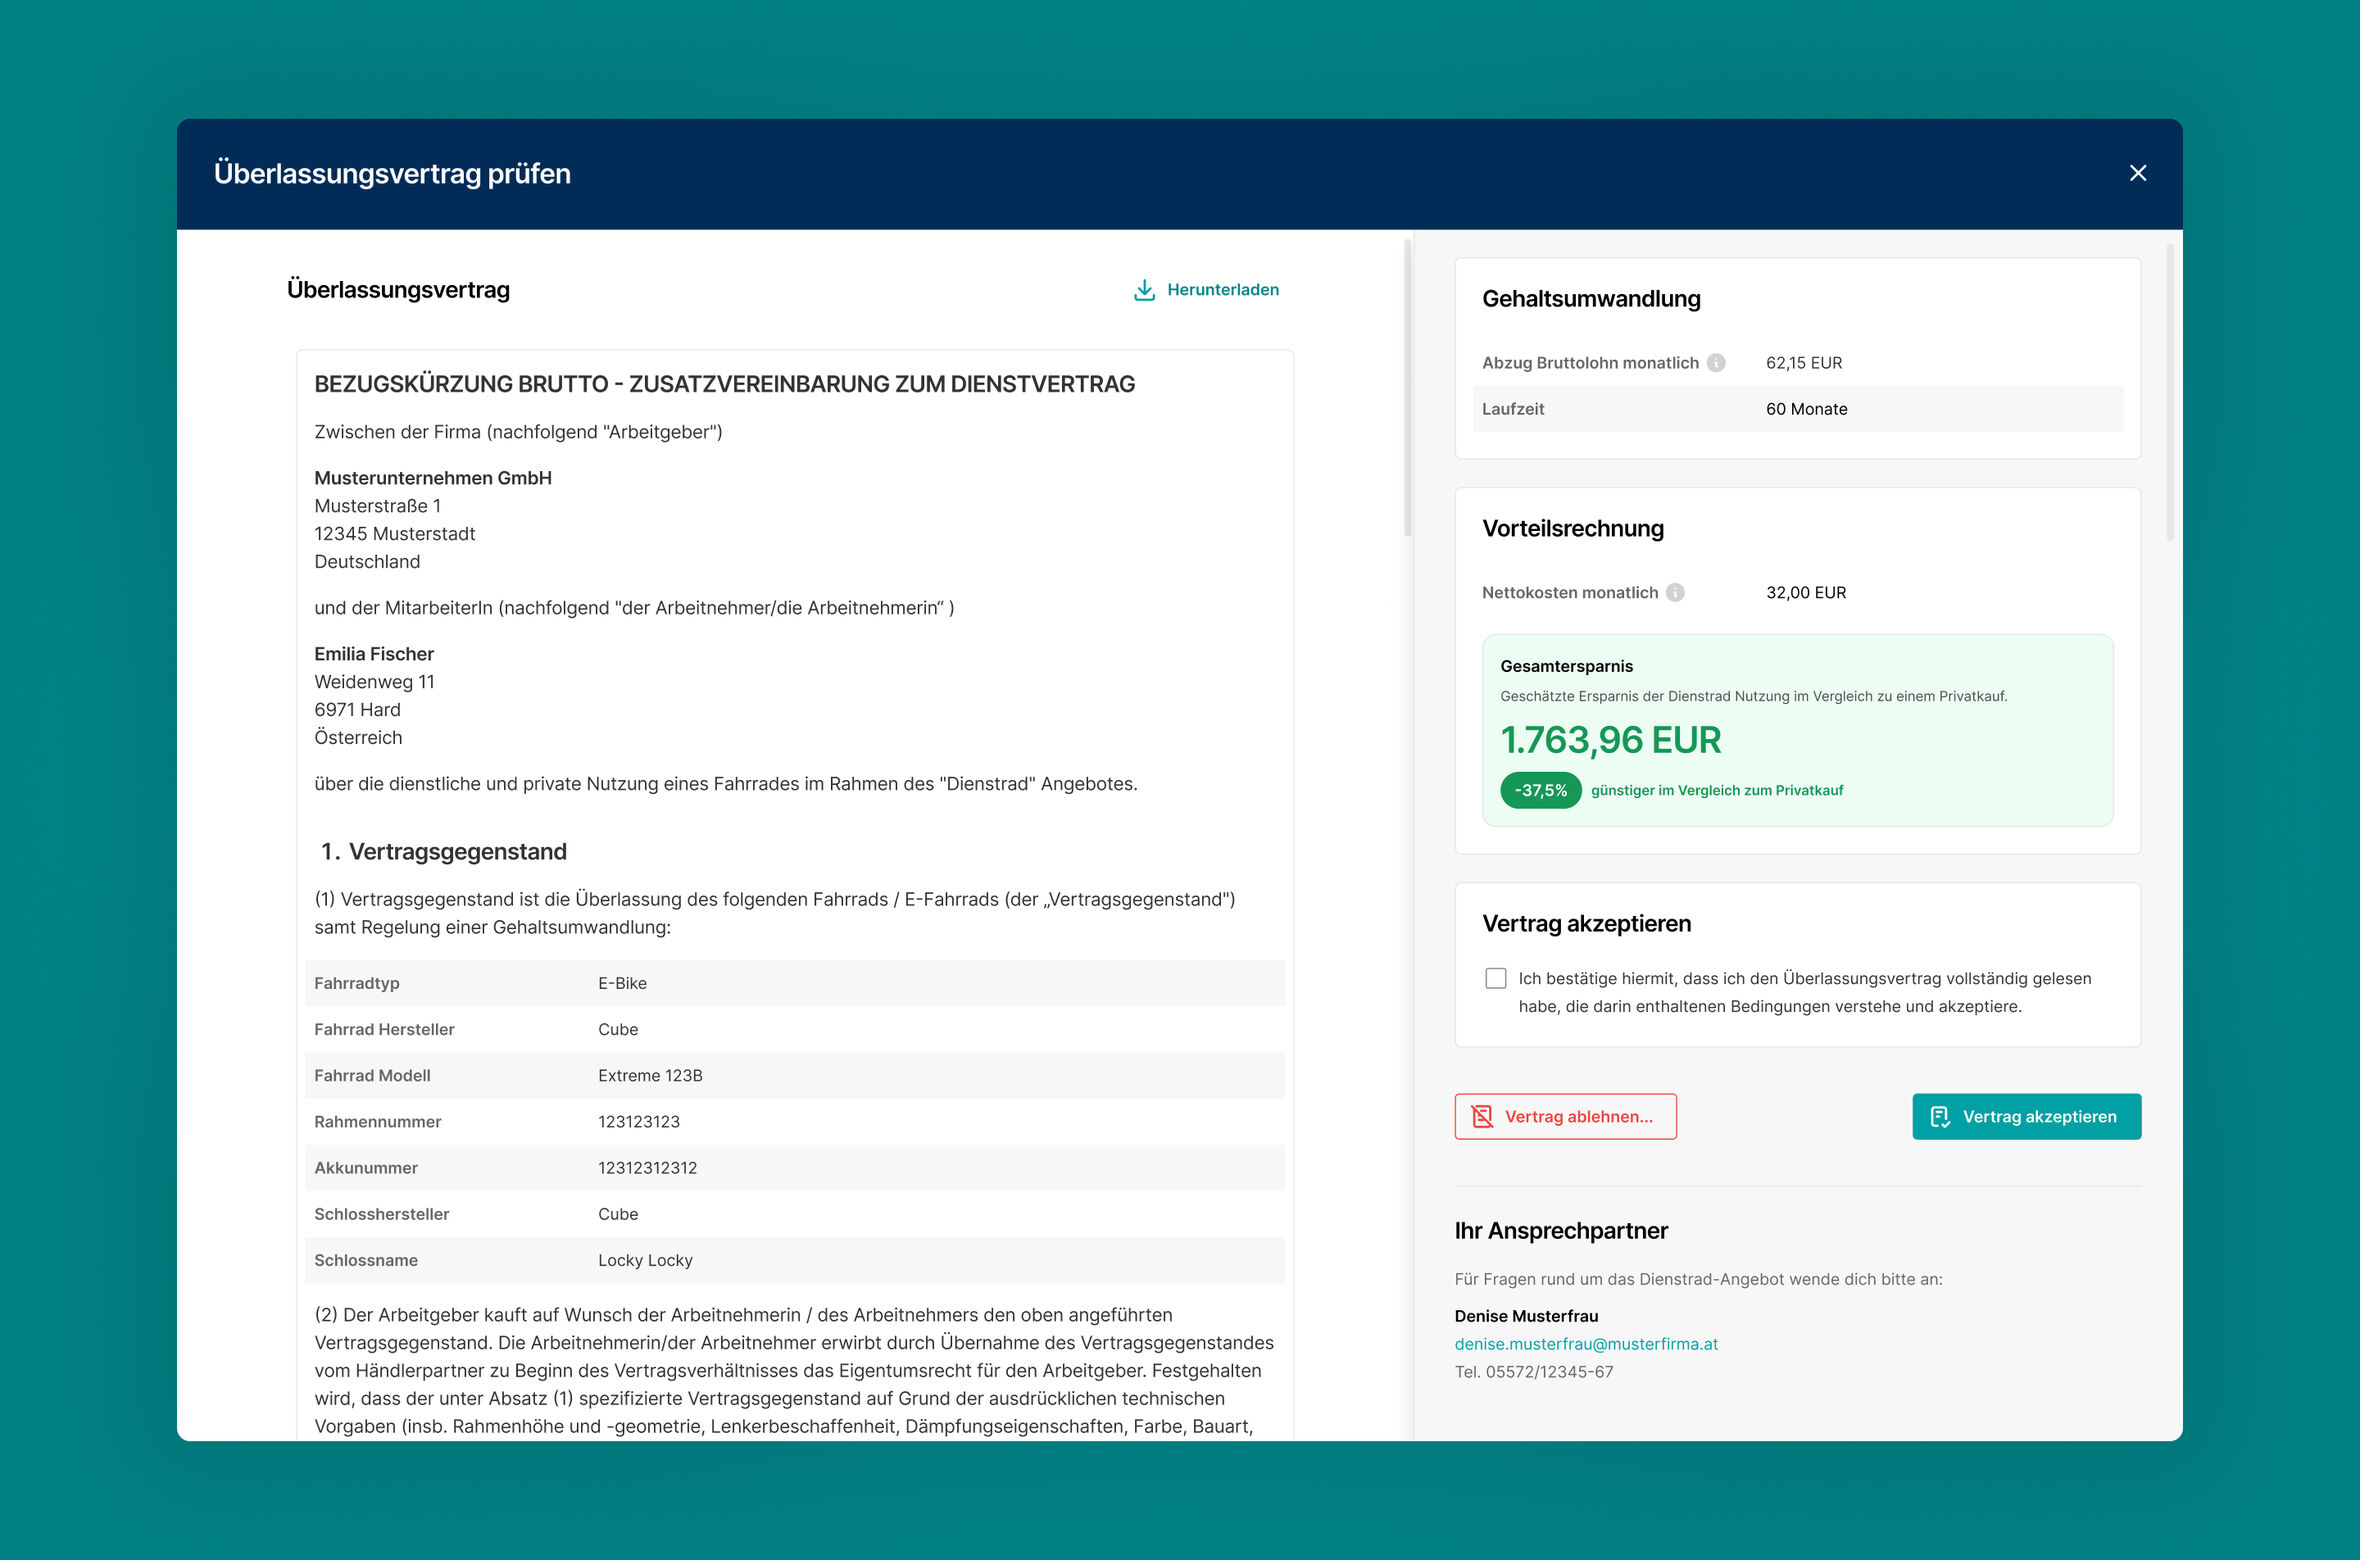Tick the contract confirmation checkbox

[1495, 978]
